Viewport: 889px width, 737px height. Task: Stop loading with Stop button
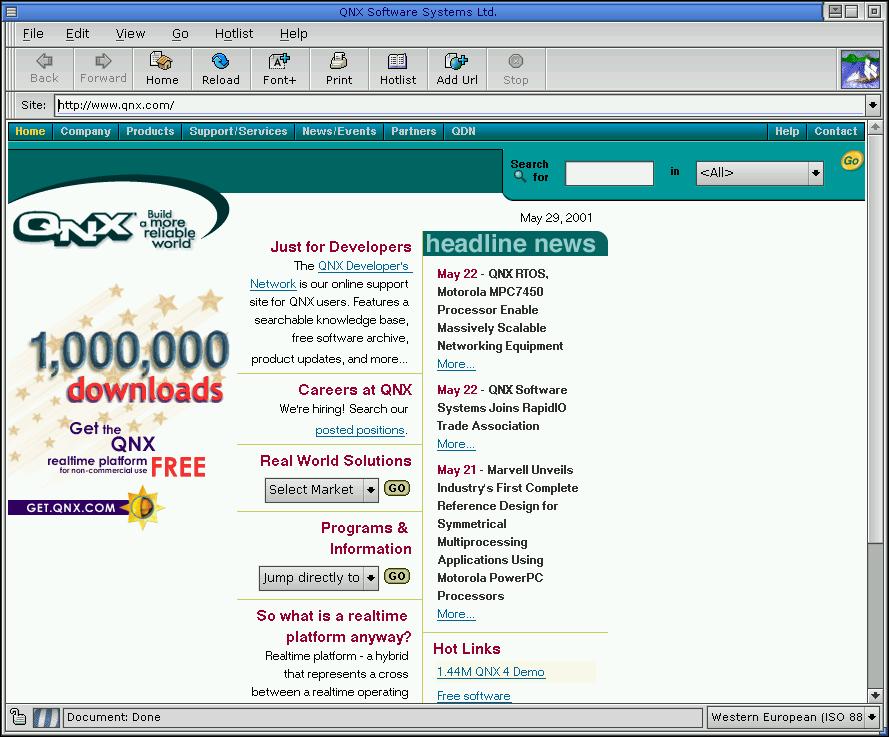(x=515, y=69)
